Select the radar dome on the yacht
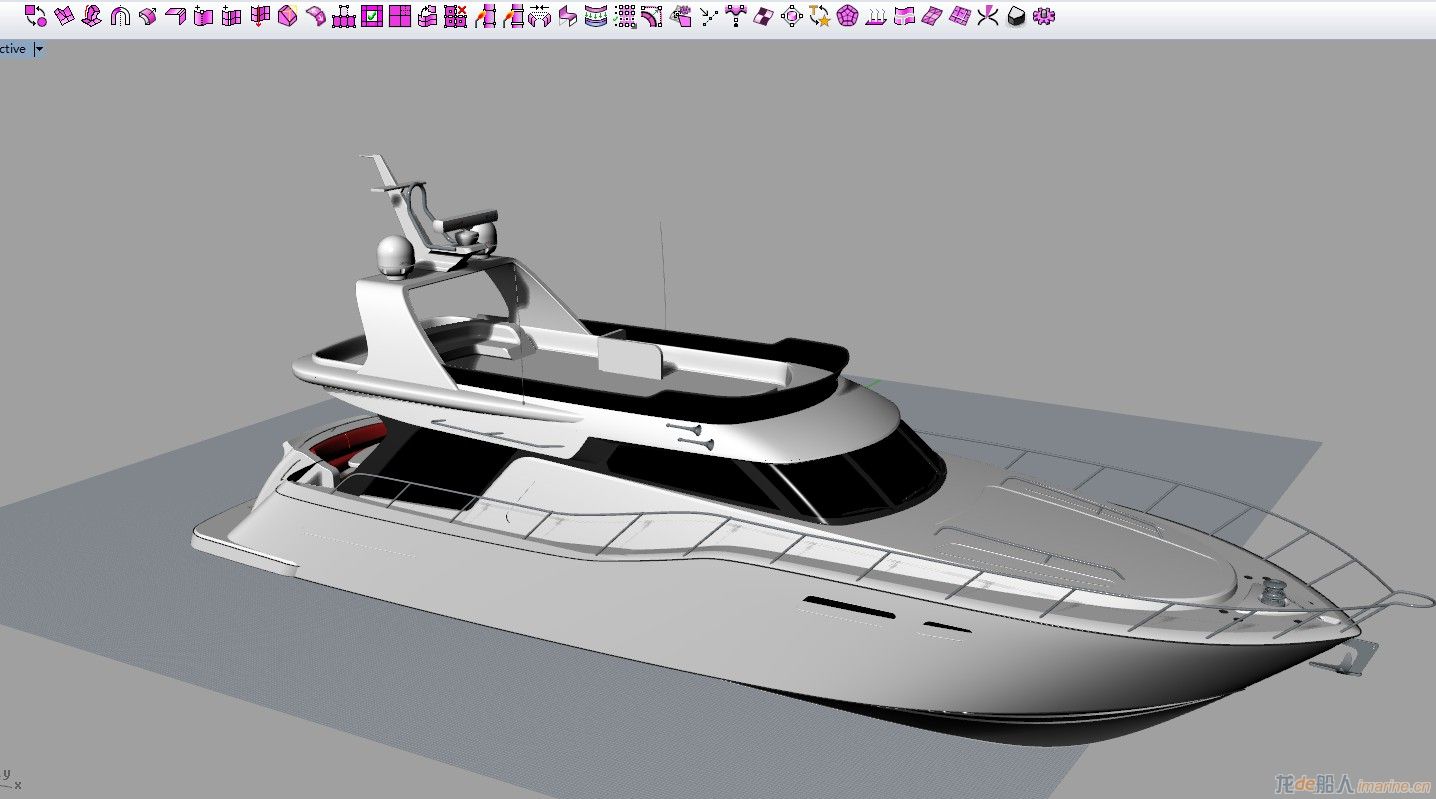1436x799 pixels. (x=396, y=256)
